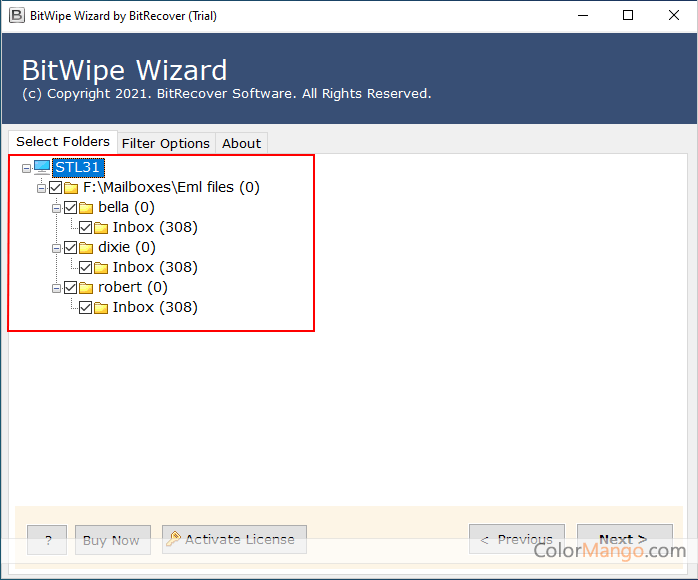Select 'Inbox (308)' under robert
This screenshot has height=580, width=698.
(155, 308)
